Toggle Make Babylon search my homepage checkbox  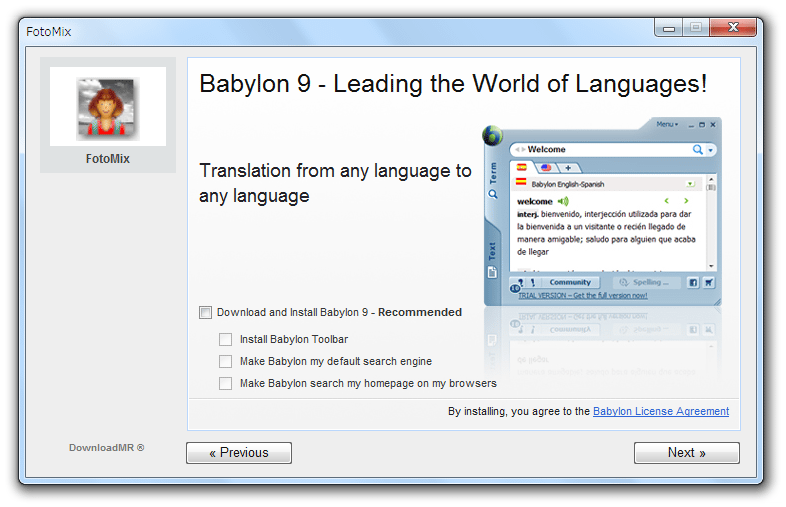[226, 384]
